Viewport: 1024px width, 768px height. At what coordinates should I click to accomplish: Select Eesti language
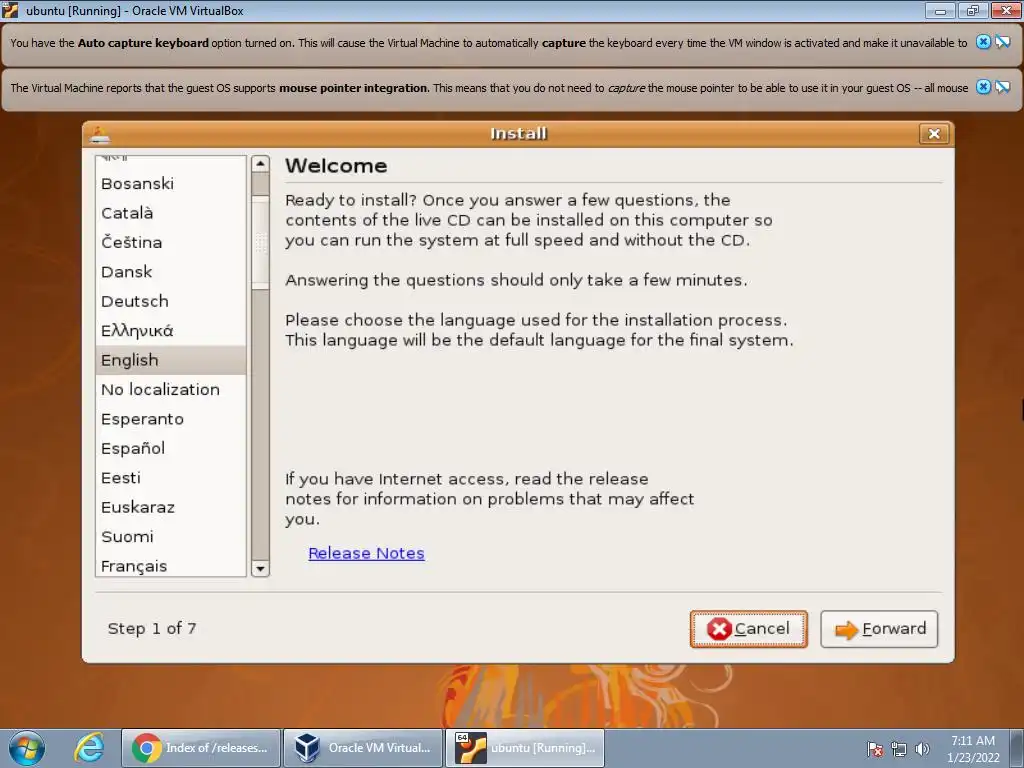tap(170, 477)
